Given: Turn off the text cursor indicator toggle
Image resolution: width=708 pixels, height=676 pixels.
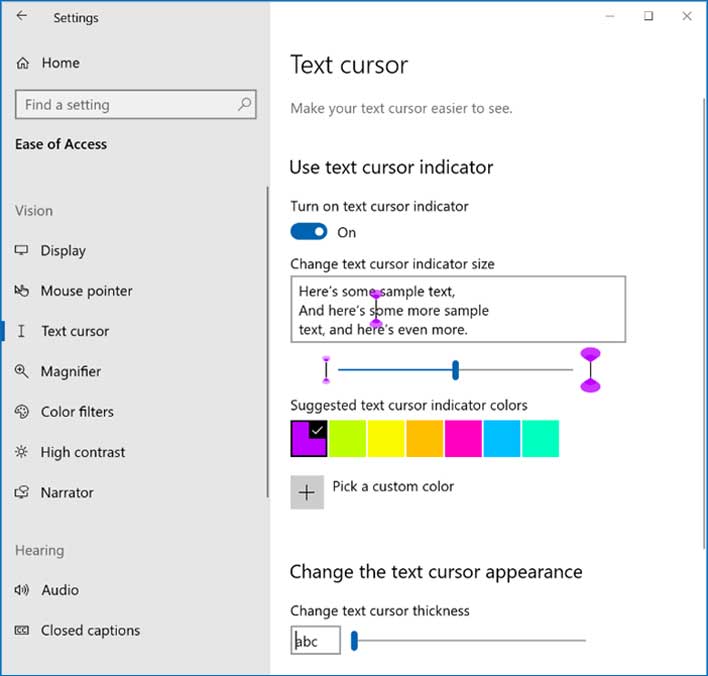Looking at the screenshot, I should pyautogui.click(x=309, y=232).
